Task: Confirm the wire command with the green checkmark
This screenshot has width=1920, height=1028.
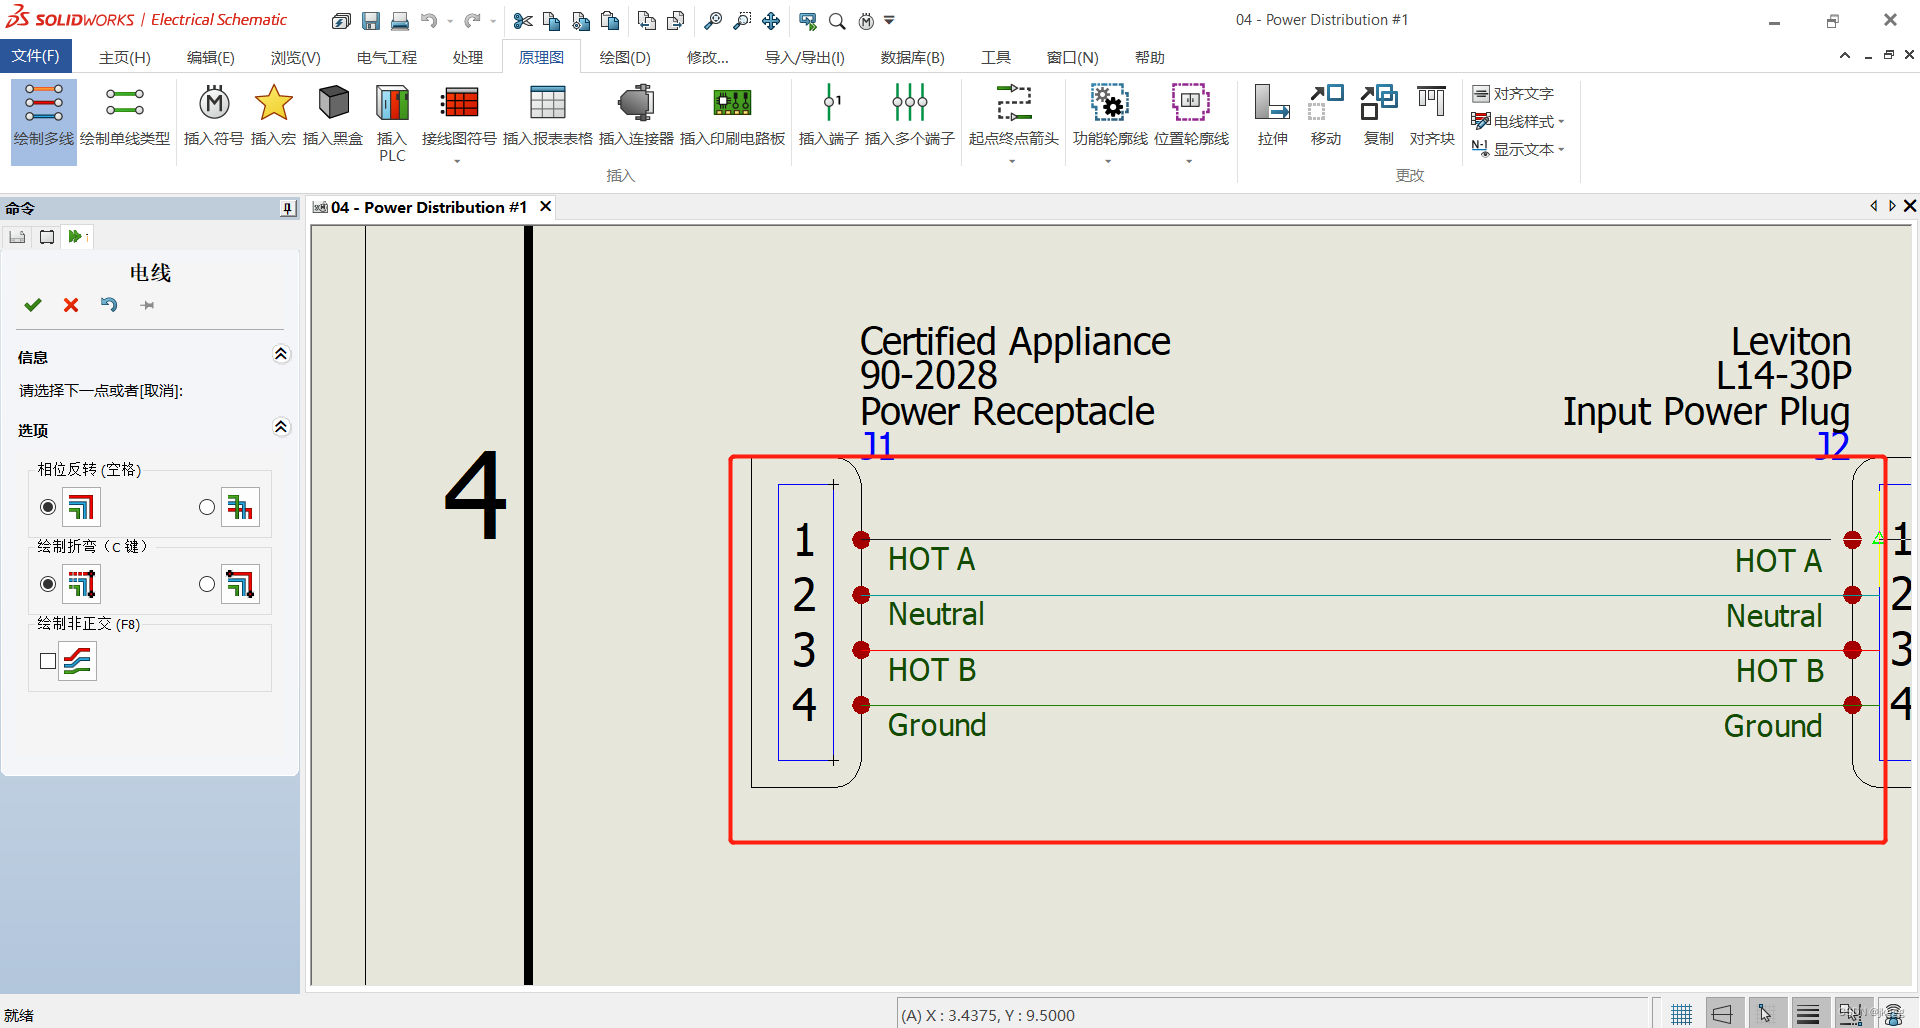Action: (33, 305)
